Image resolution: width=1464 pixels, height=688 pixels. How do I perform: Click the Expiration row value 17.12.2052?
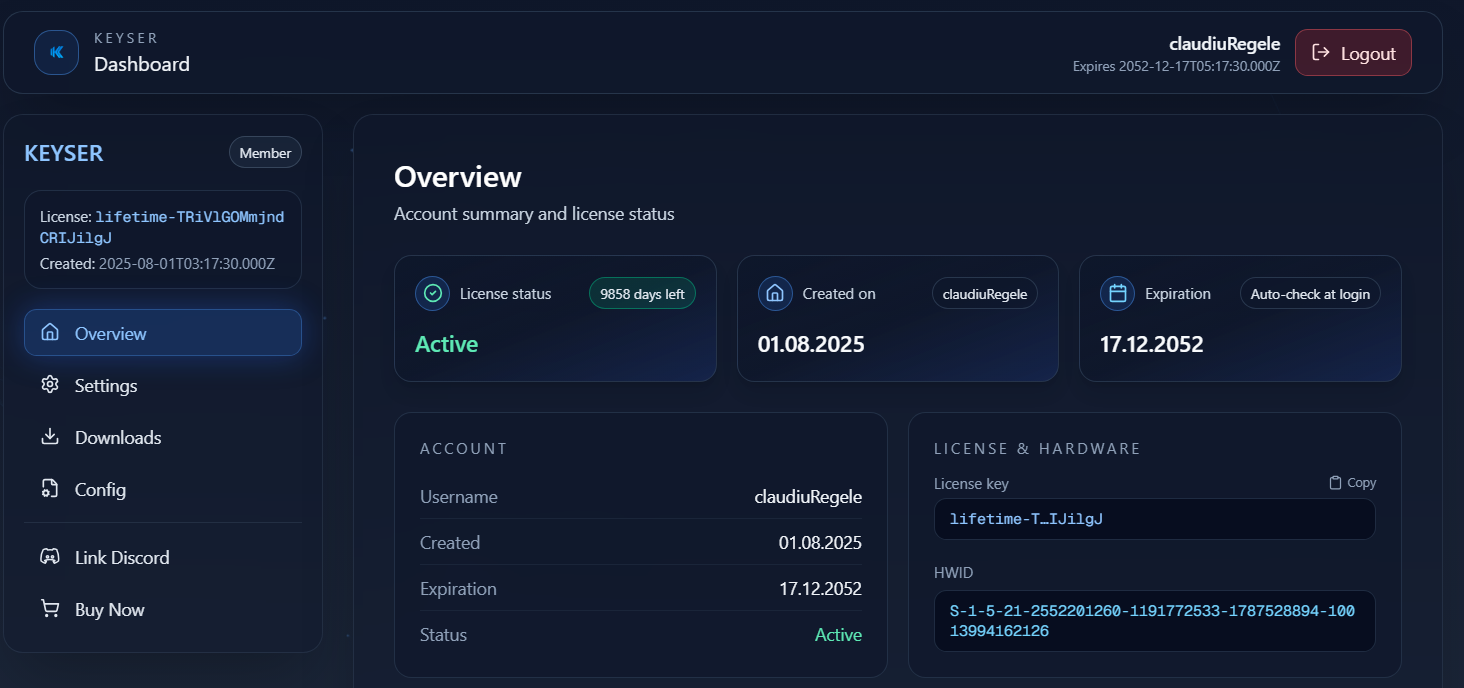point(820,589)
